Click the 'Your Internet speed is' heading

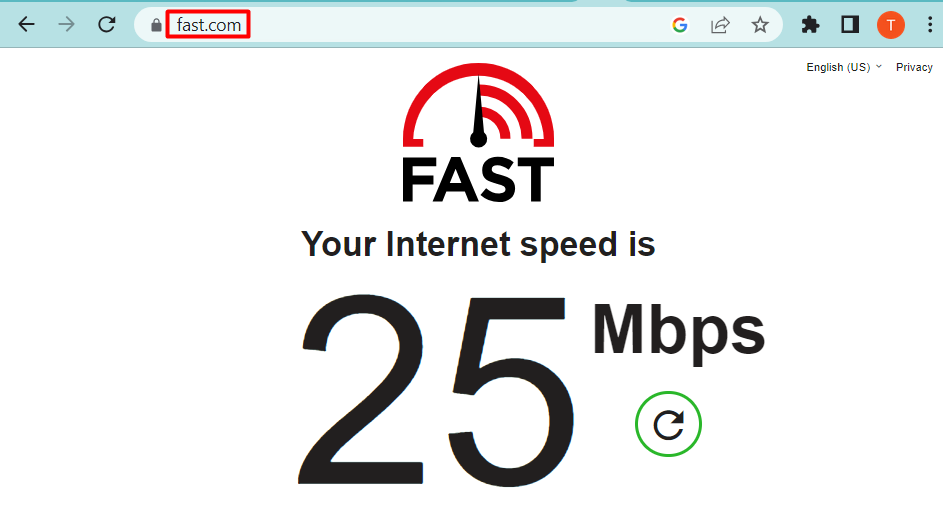coord(478,245)
